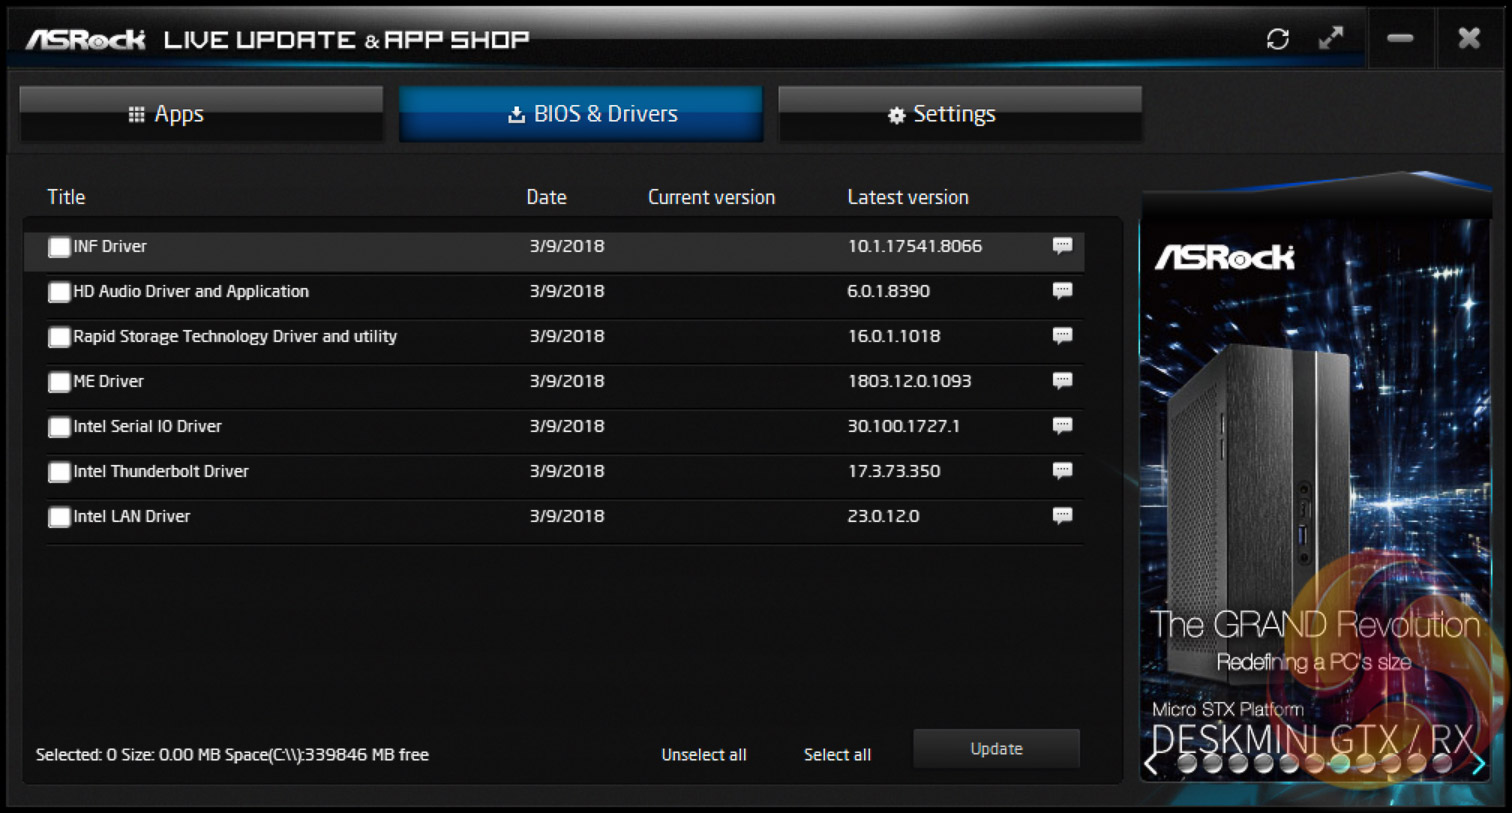Click ME Driver version 1803.12.0.1093
The width and height of the screenshot is (1512, 813).
click(x=910, y=381)
